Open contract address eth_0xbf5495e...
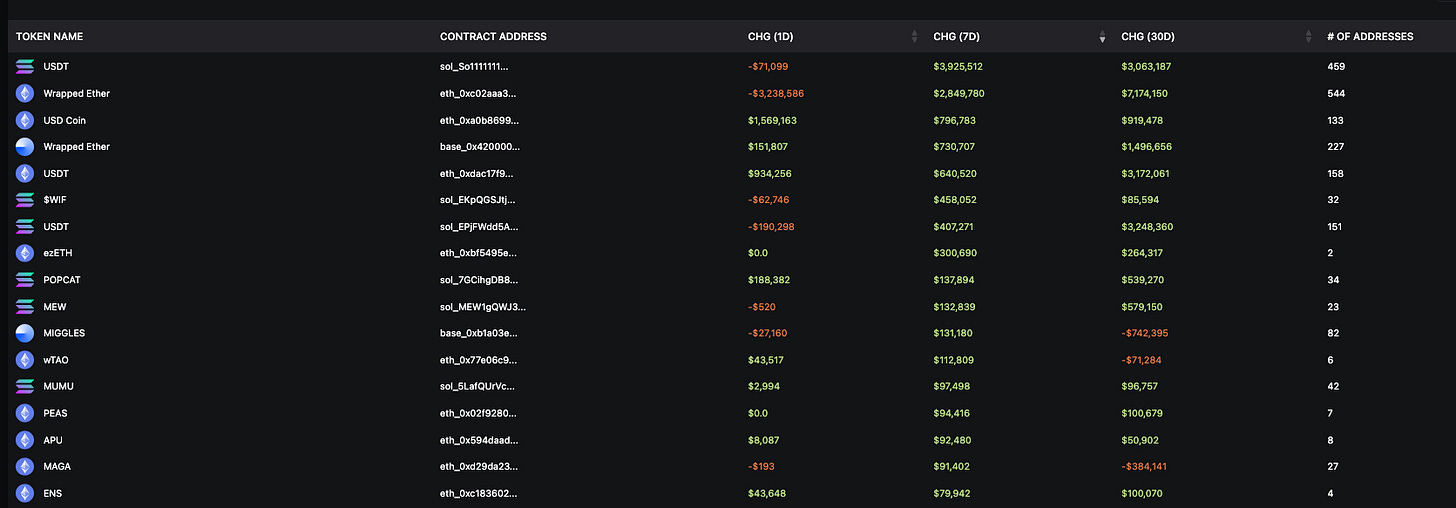Screen dimensions: 1456x508 tap(478, 253)
